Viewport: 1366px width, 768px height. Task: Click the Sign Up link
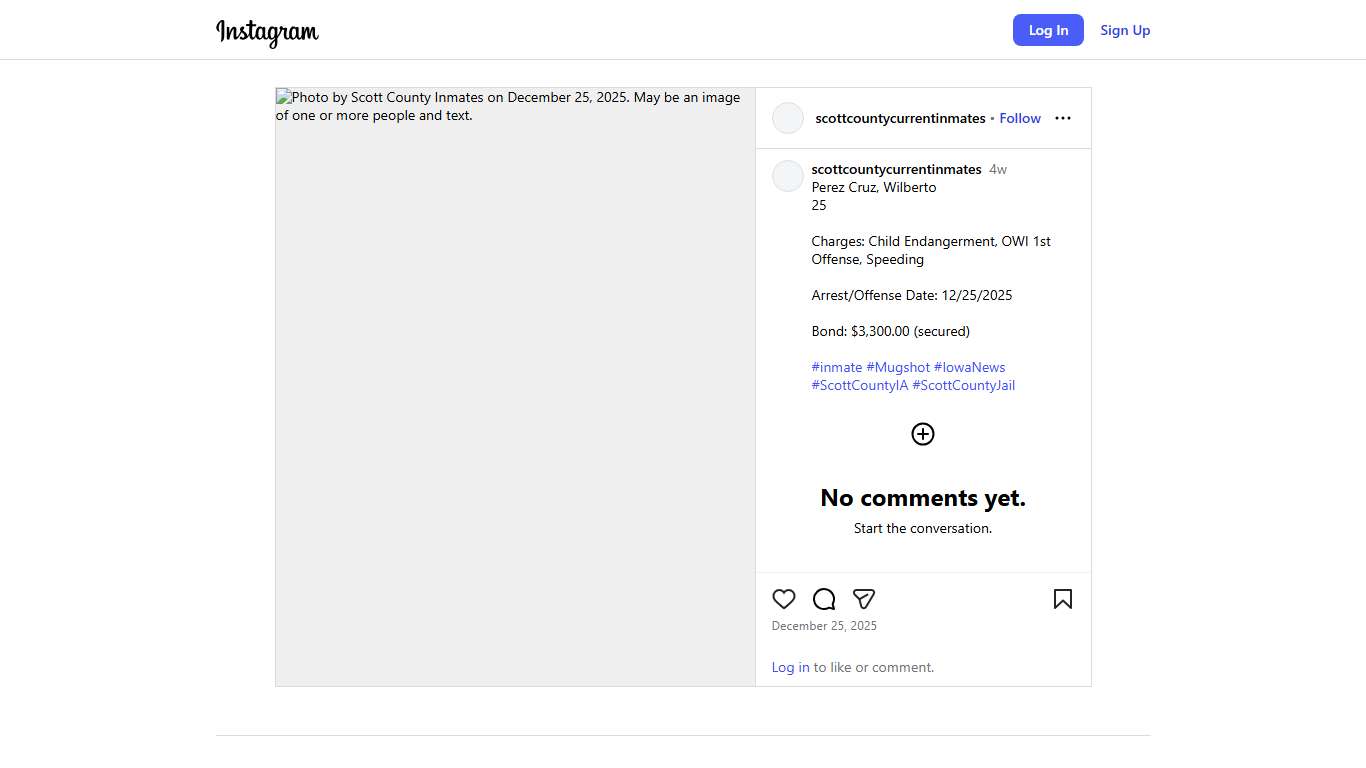coord(1125,30)
